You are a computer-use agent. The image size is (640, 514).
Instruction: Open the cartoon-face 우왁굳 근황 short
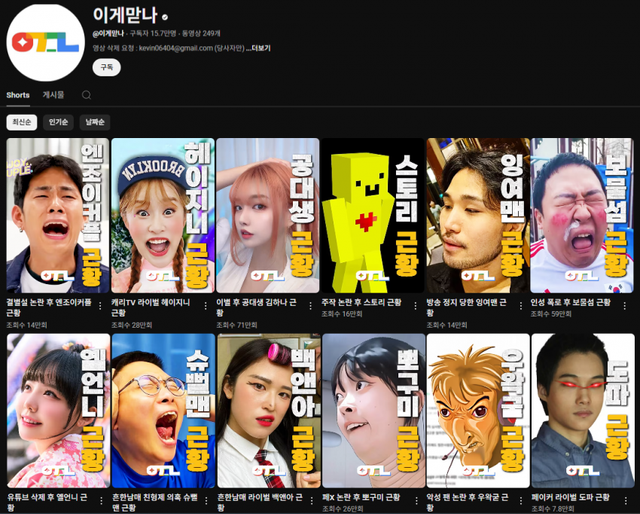tap(477, 410)
